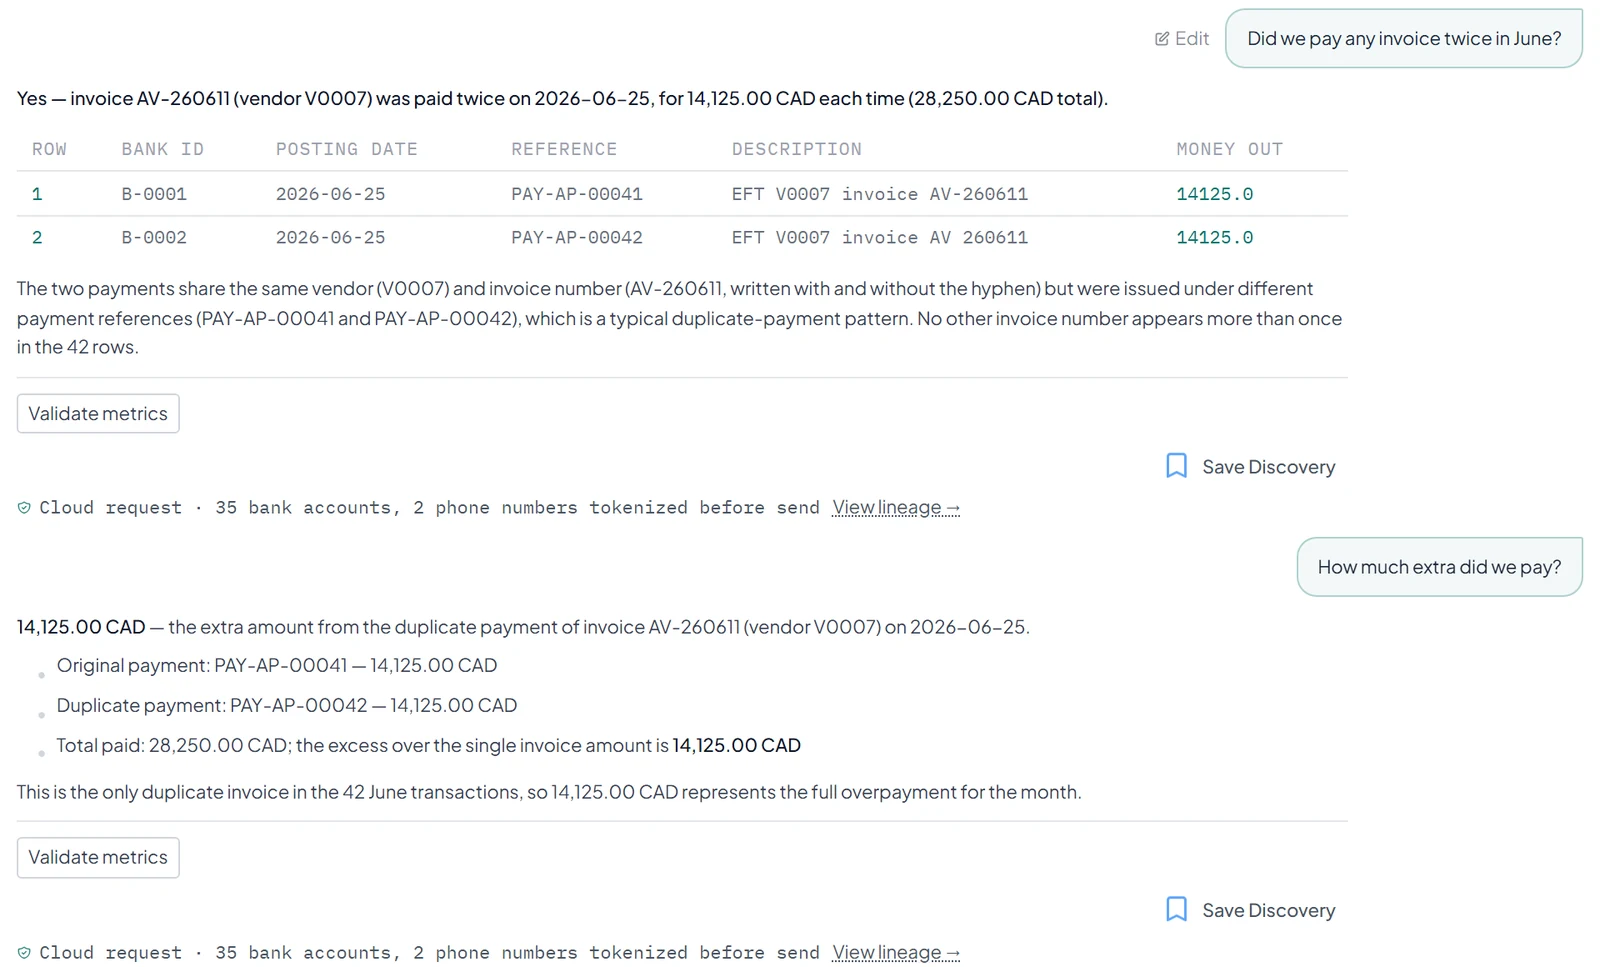The height and width of the screenshot is (967, 1600).
Task: Click posting date in B-0002 row
Action: (x=330, y=238)
